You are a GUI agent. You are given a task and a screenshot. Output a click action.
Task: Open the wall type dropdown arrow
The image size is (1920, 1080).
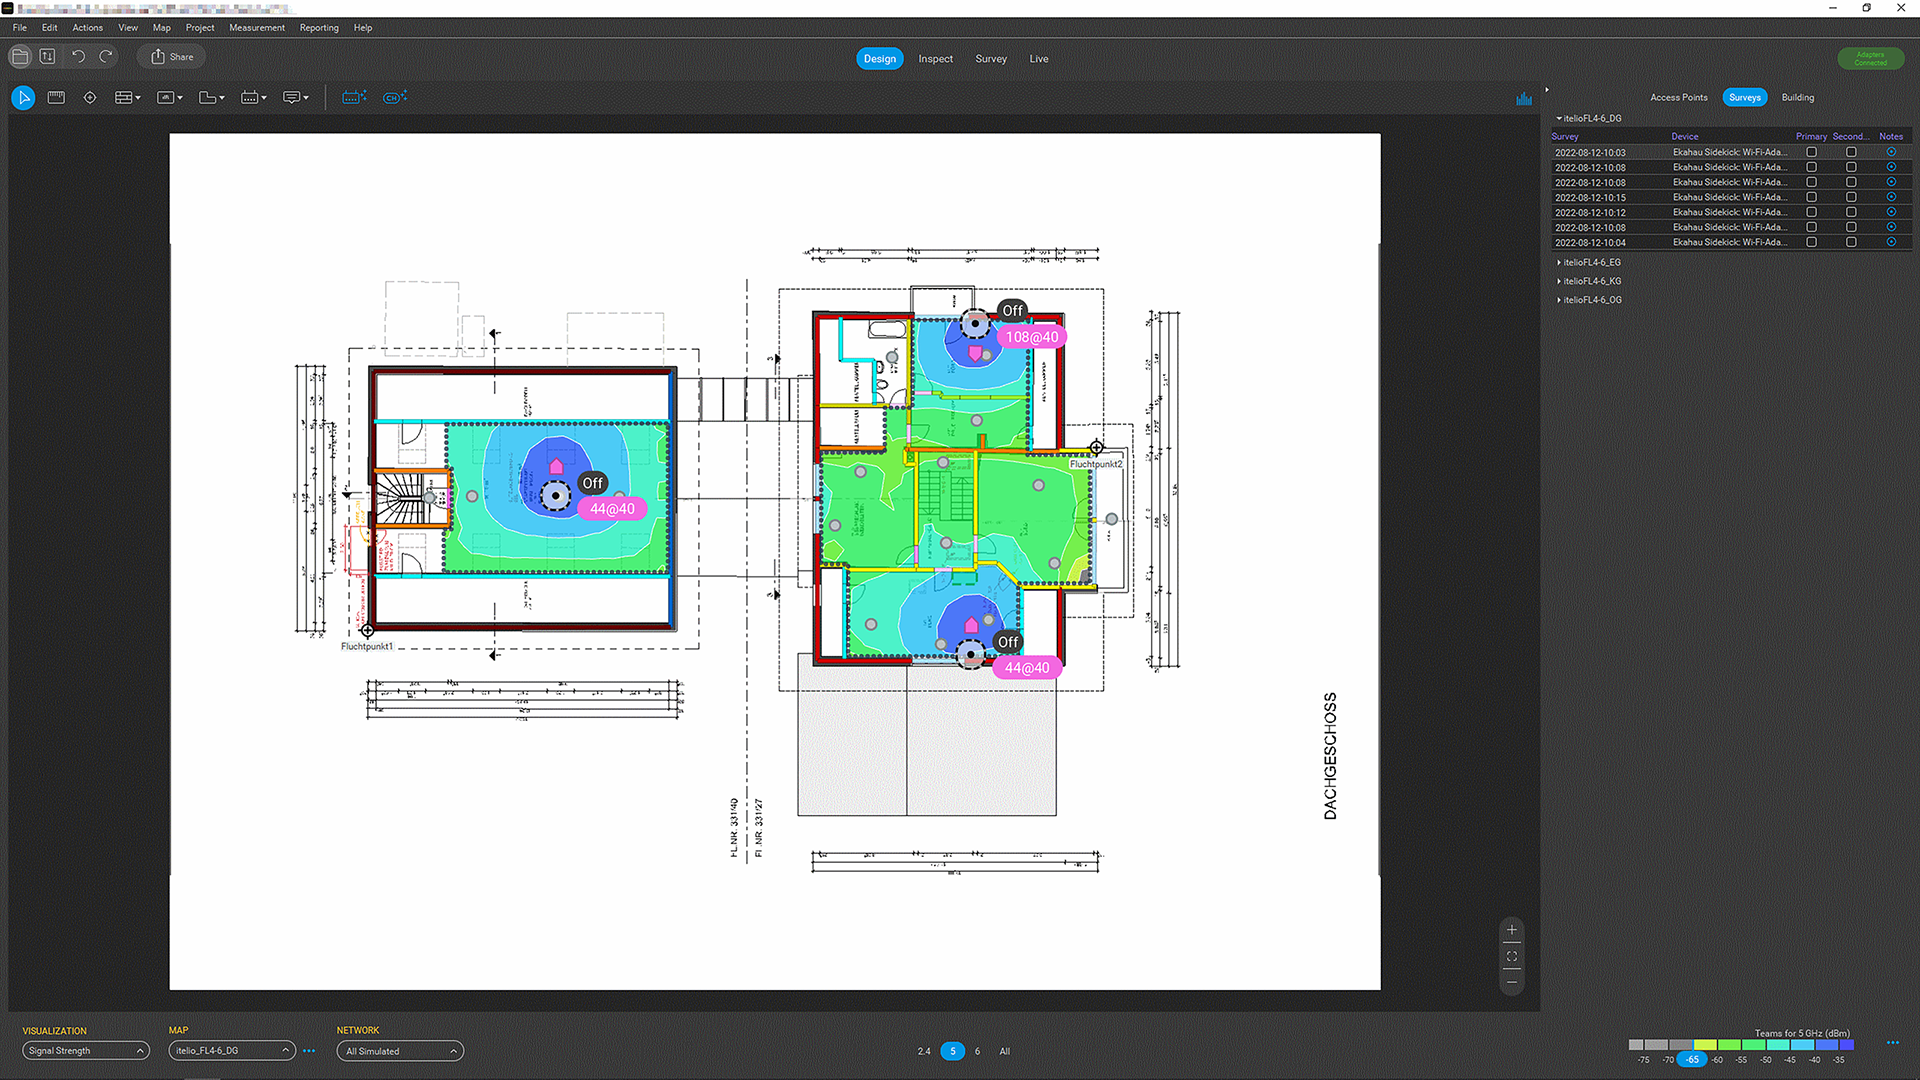point(138,98)
